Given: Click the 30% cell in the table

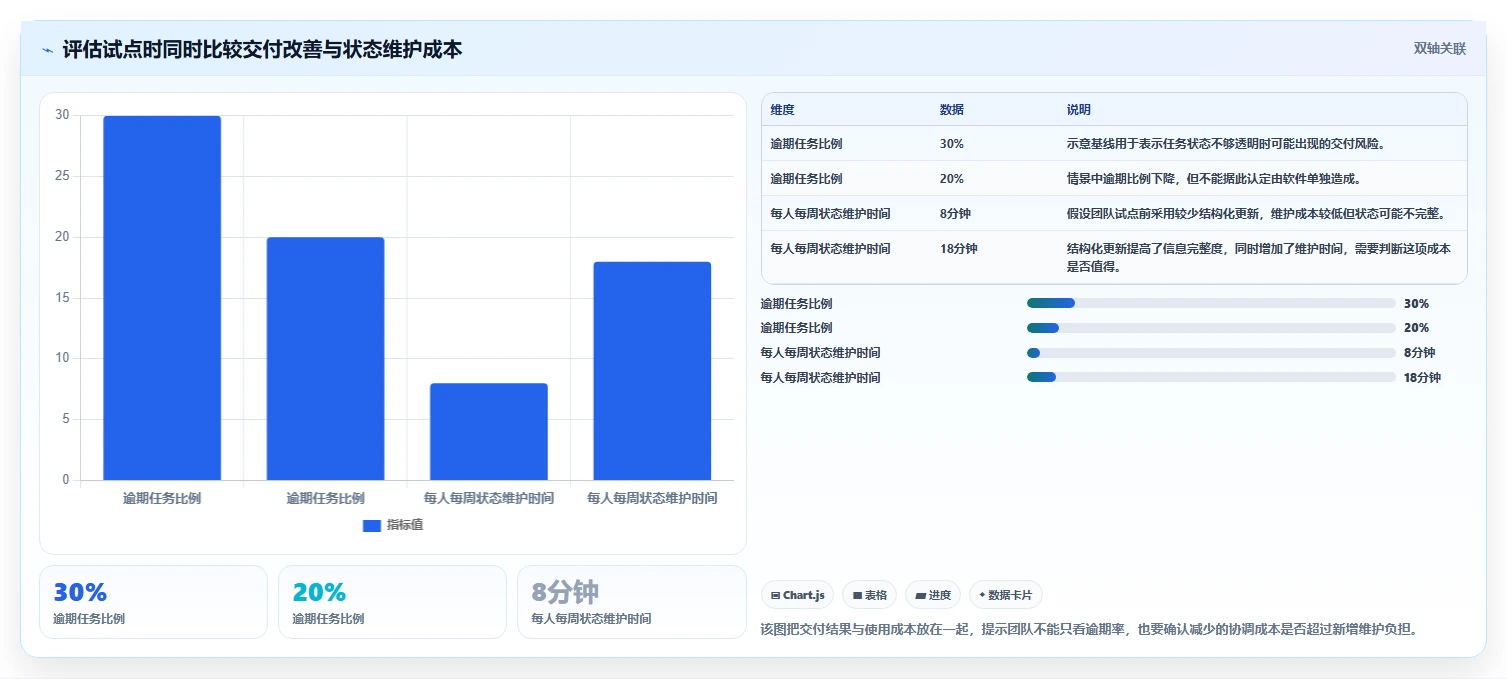Looking at the screenshot, I should (x=952, y=144).
